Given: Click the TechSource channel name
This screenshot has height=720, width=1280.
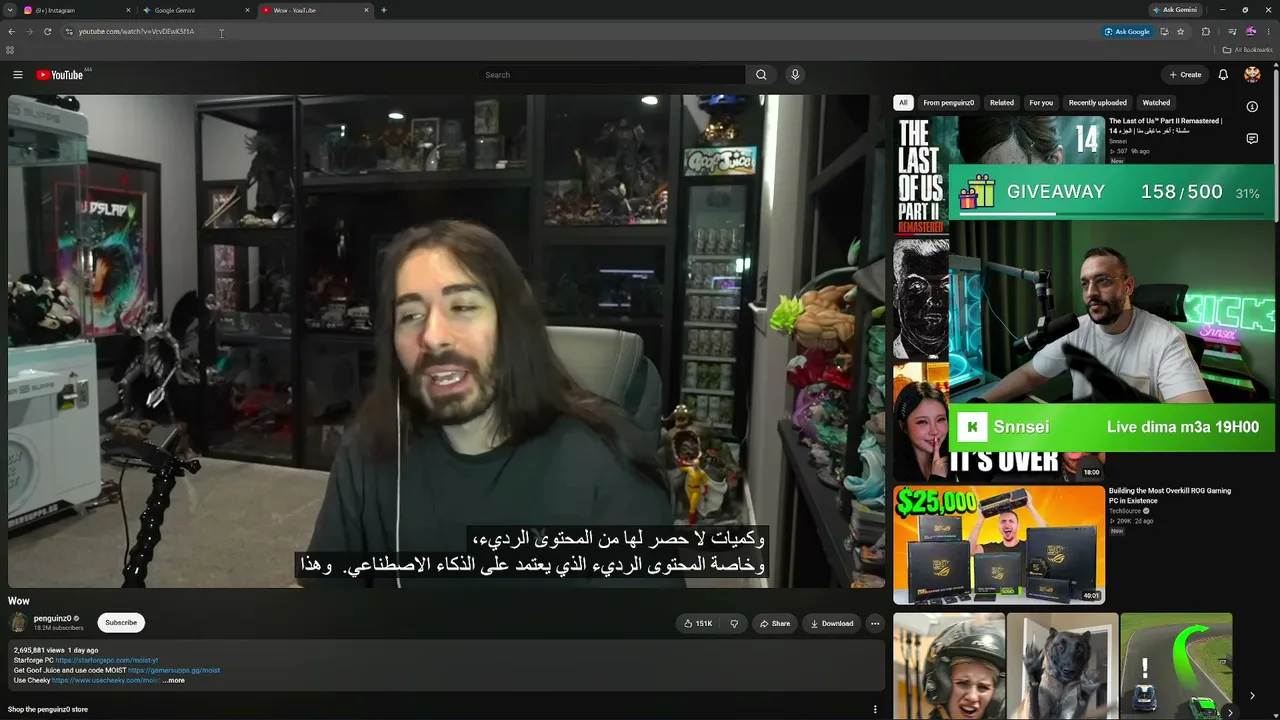Looking at the screenshot, I should 1126,511.
